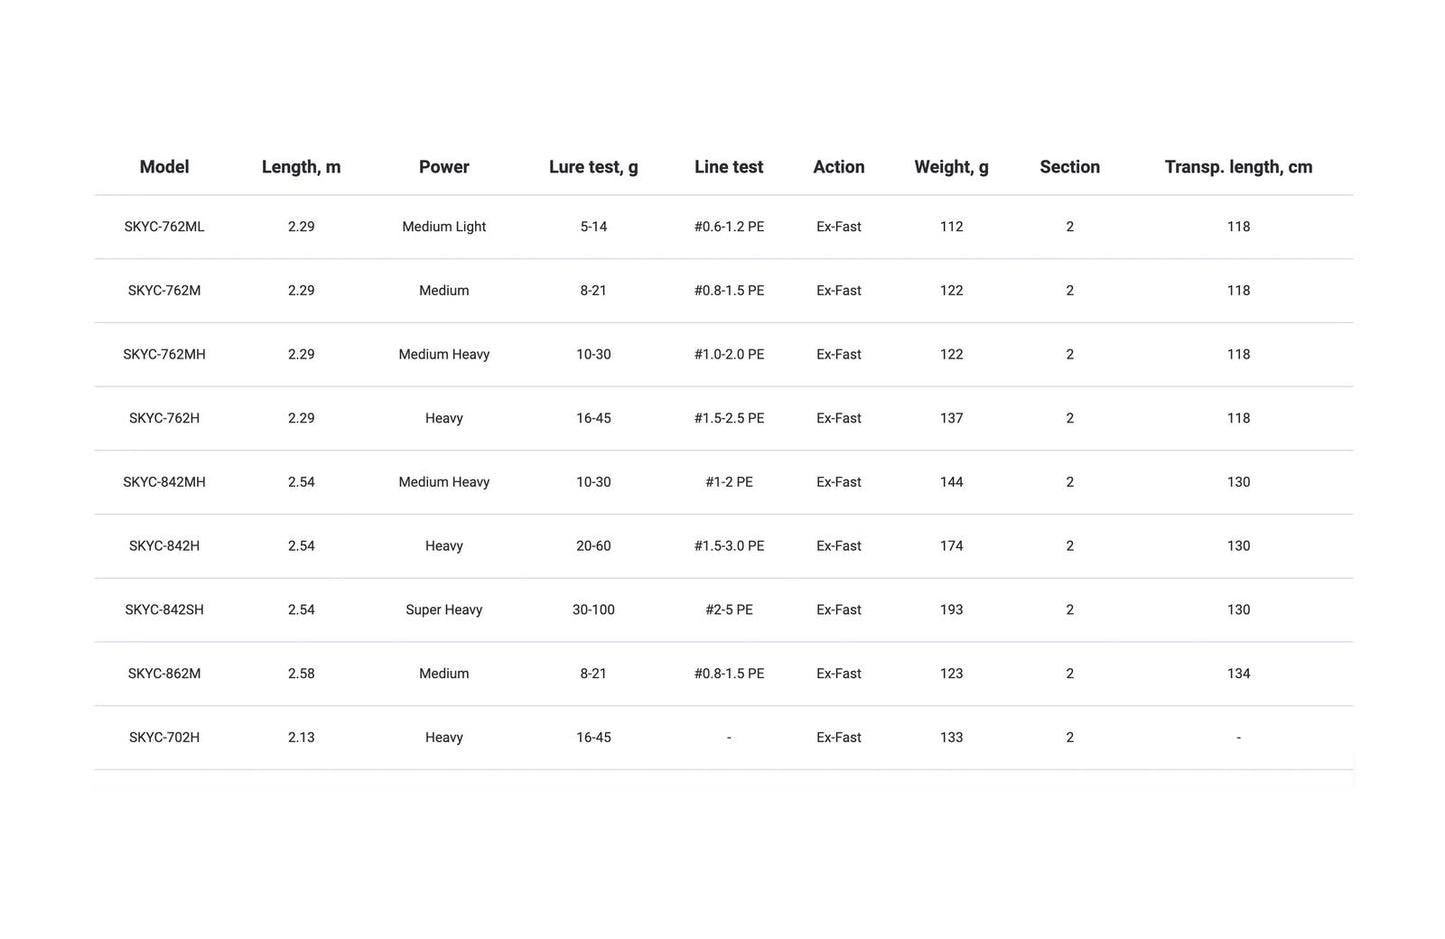Select the SKYC-842MH model cell
This screenshot has height=939, width=1445.
point(164,482)
